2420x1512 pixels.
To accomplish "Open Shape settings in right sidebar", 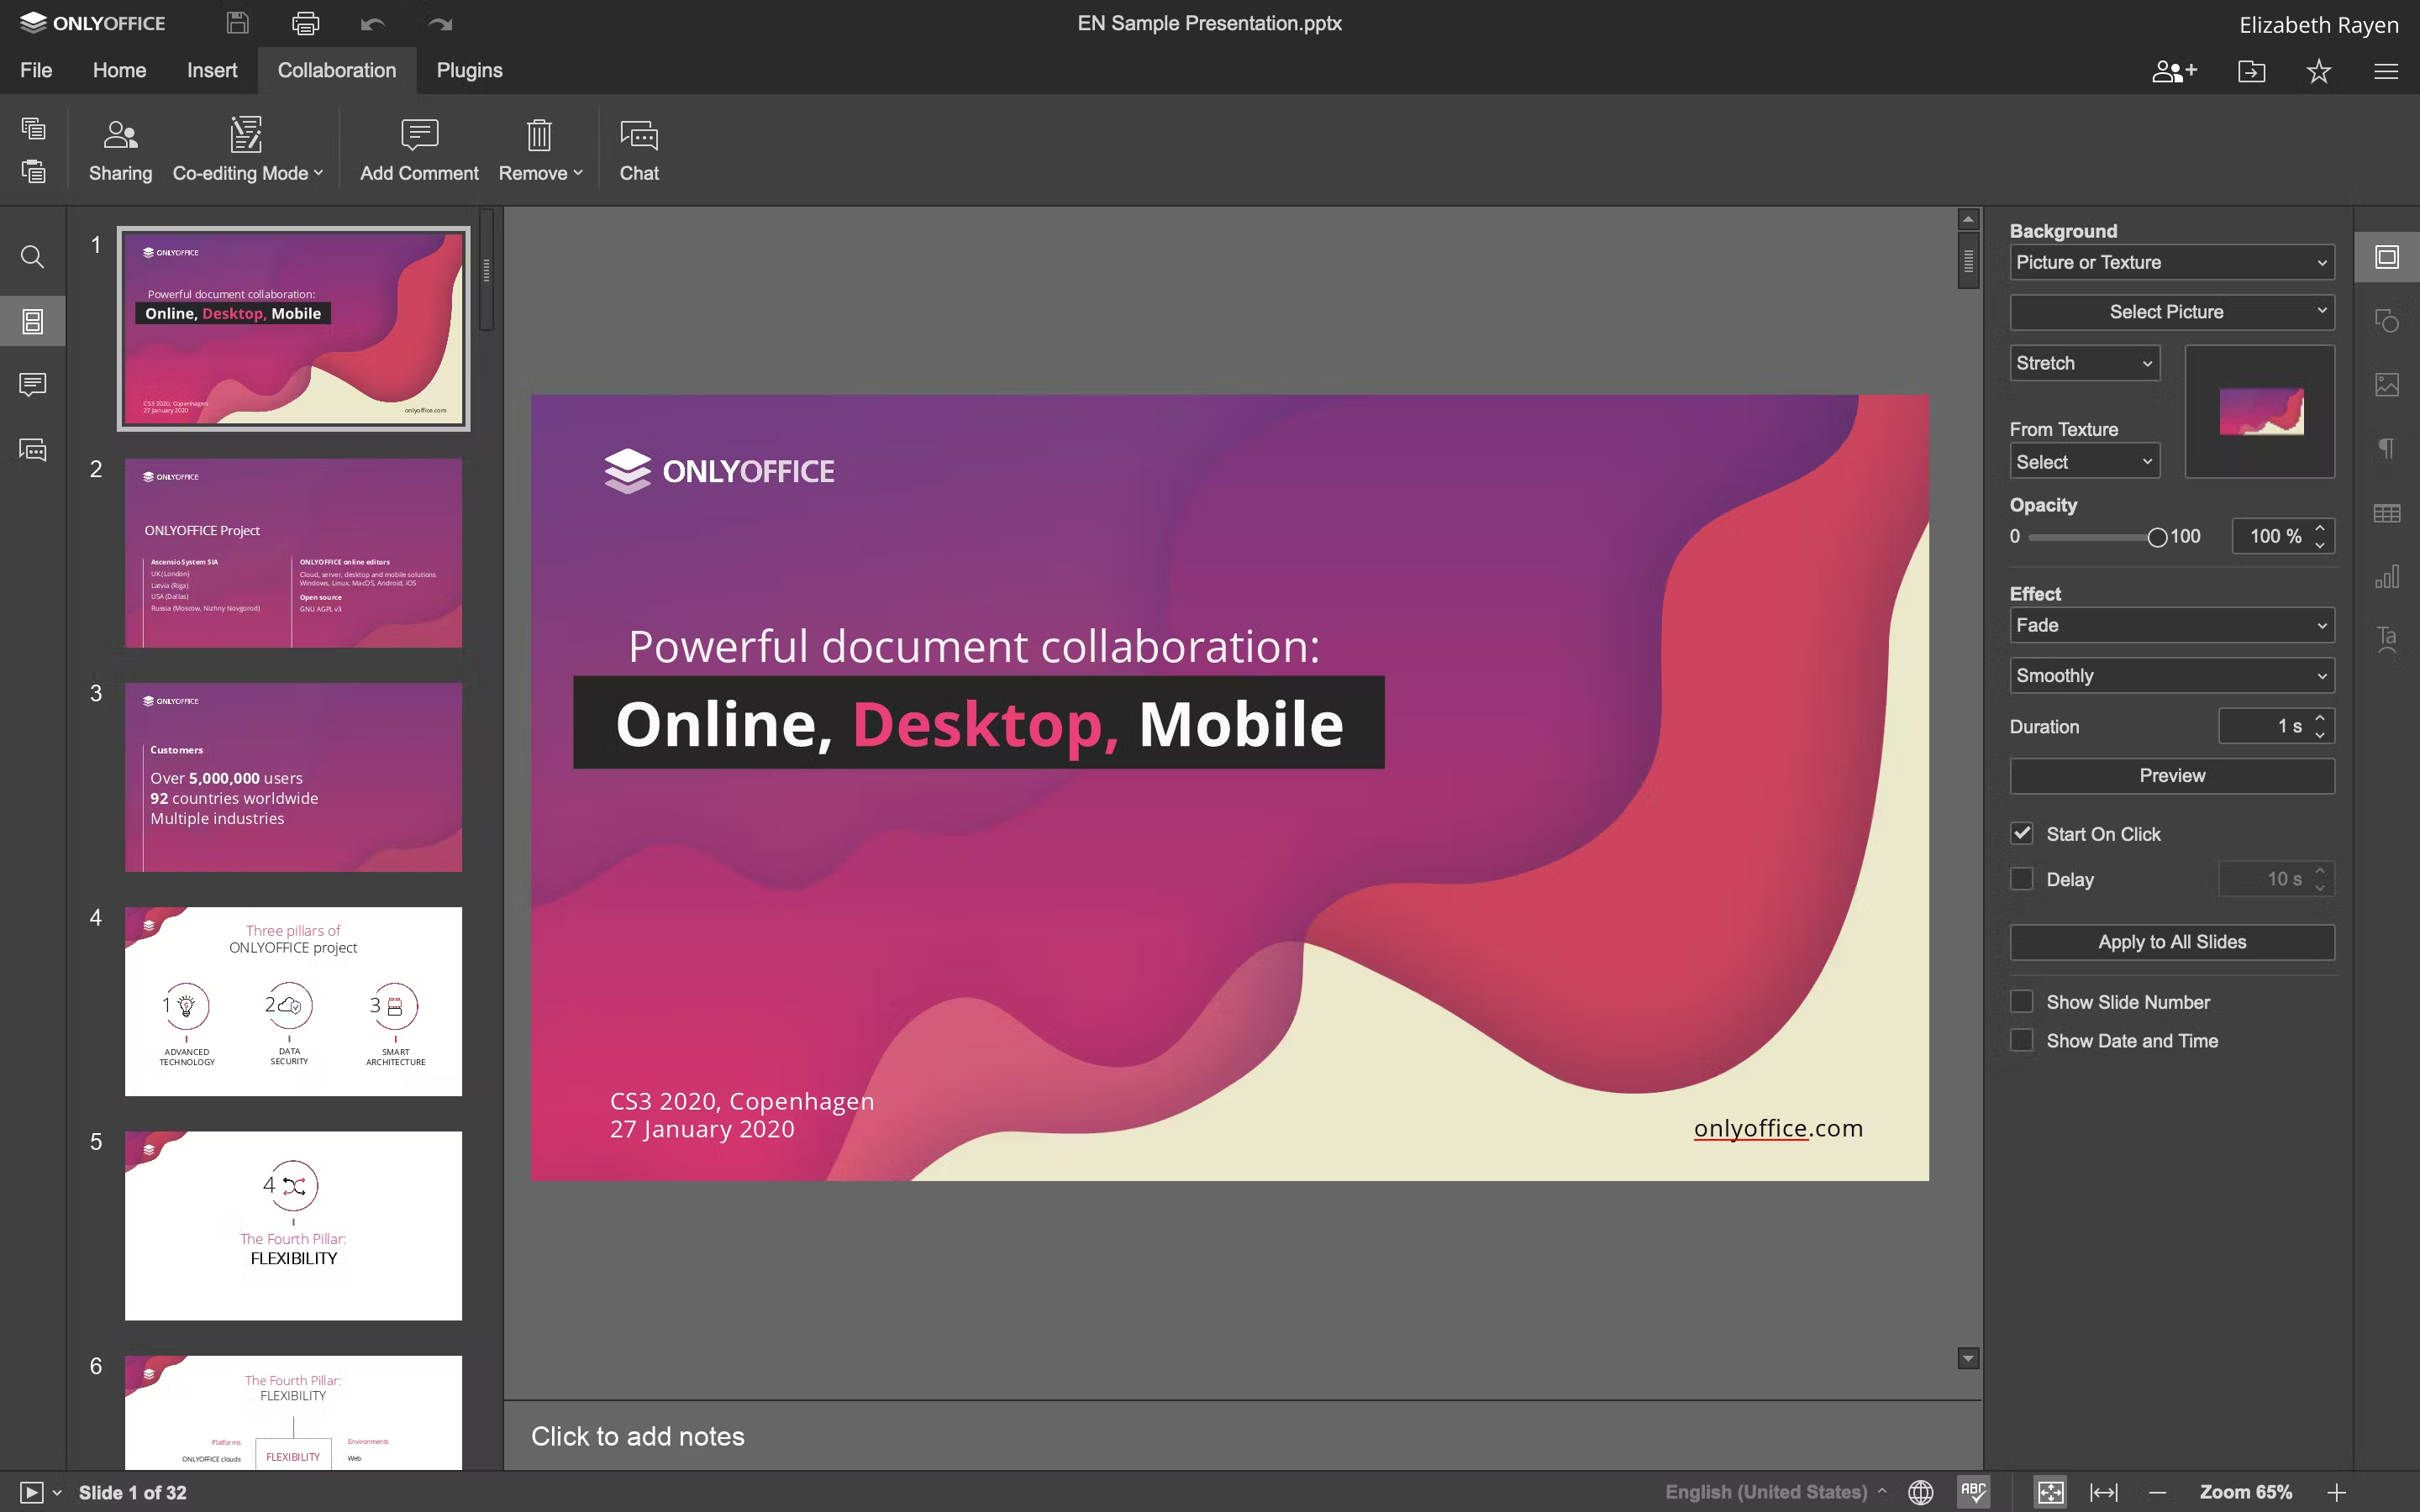I will 2387,321.
